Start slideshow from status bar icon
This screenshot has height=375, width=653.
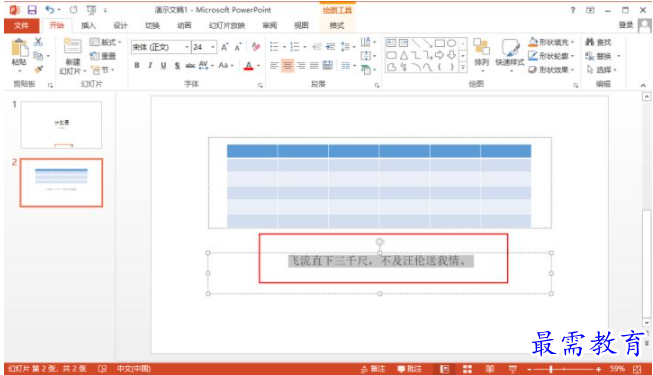tap(513, 369)
